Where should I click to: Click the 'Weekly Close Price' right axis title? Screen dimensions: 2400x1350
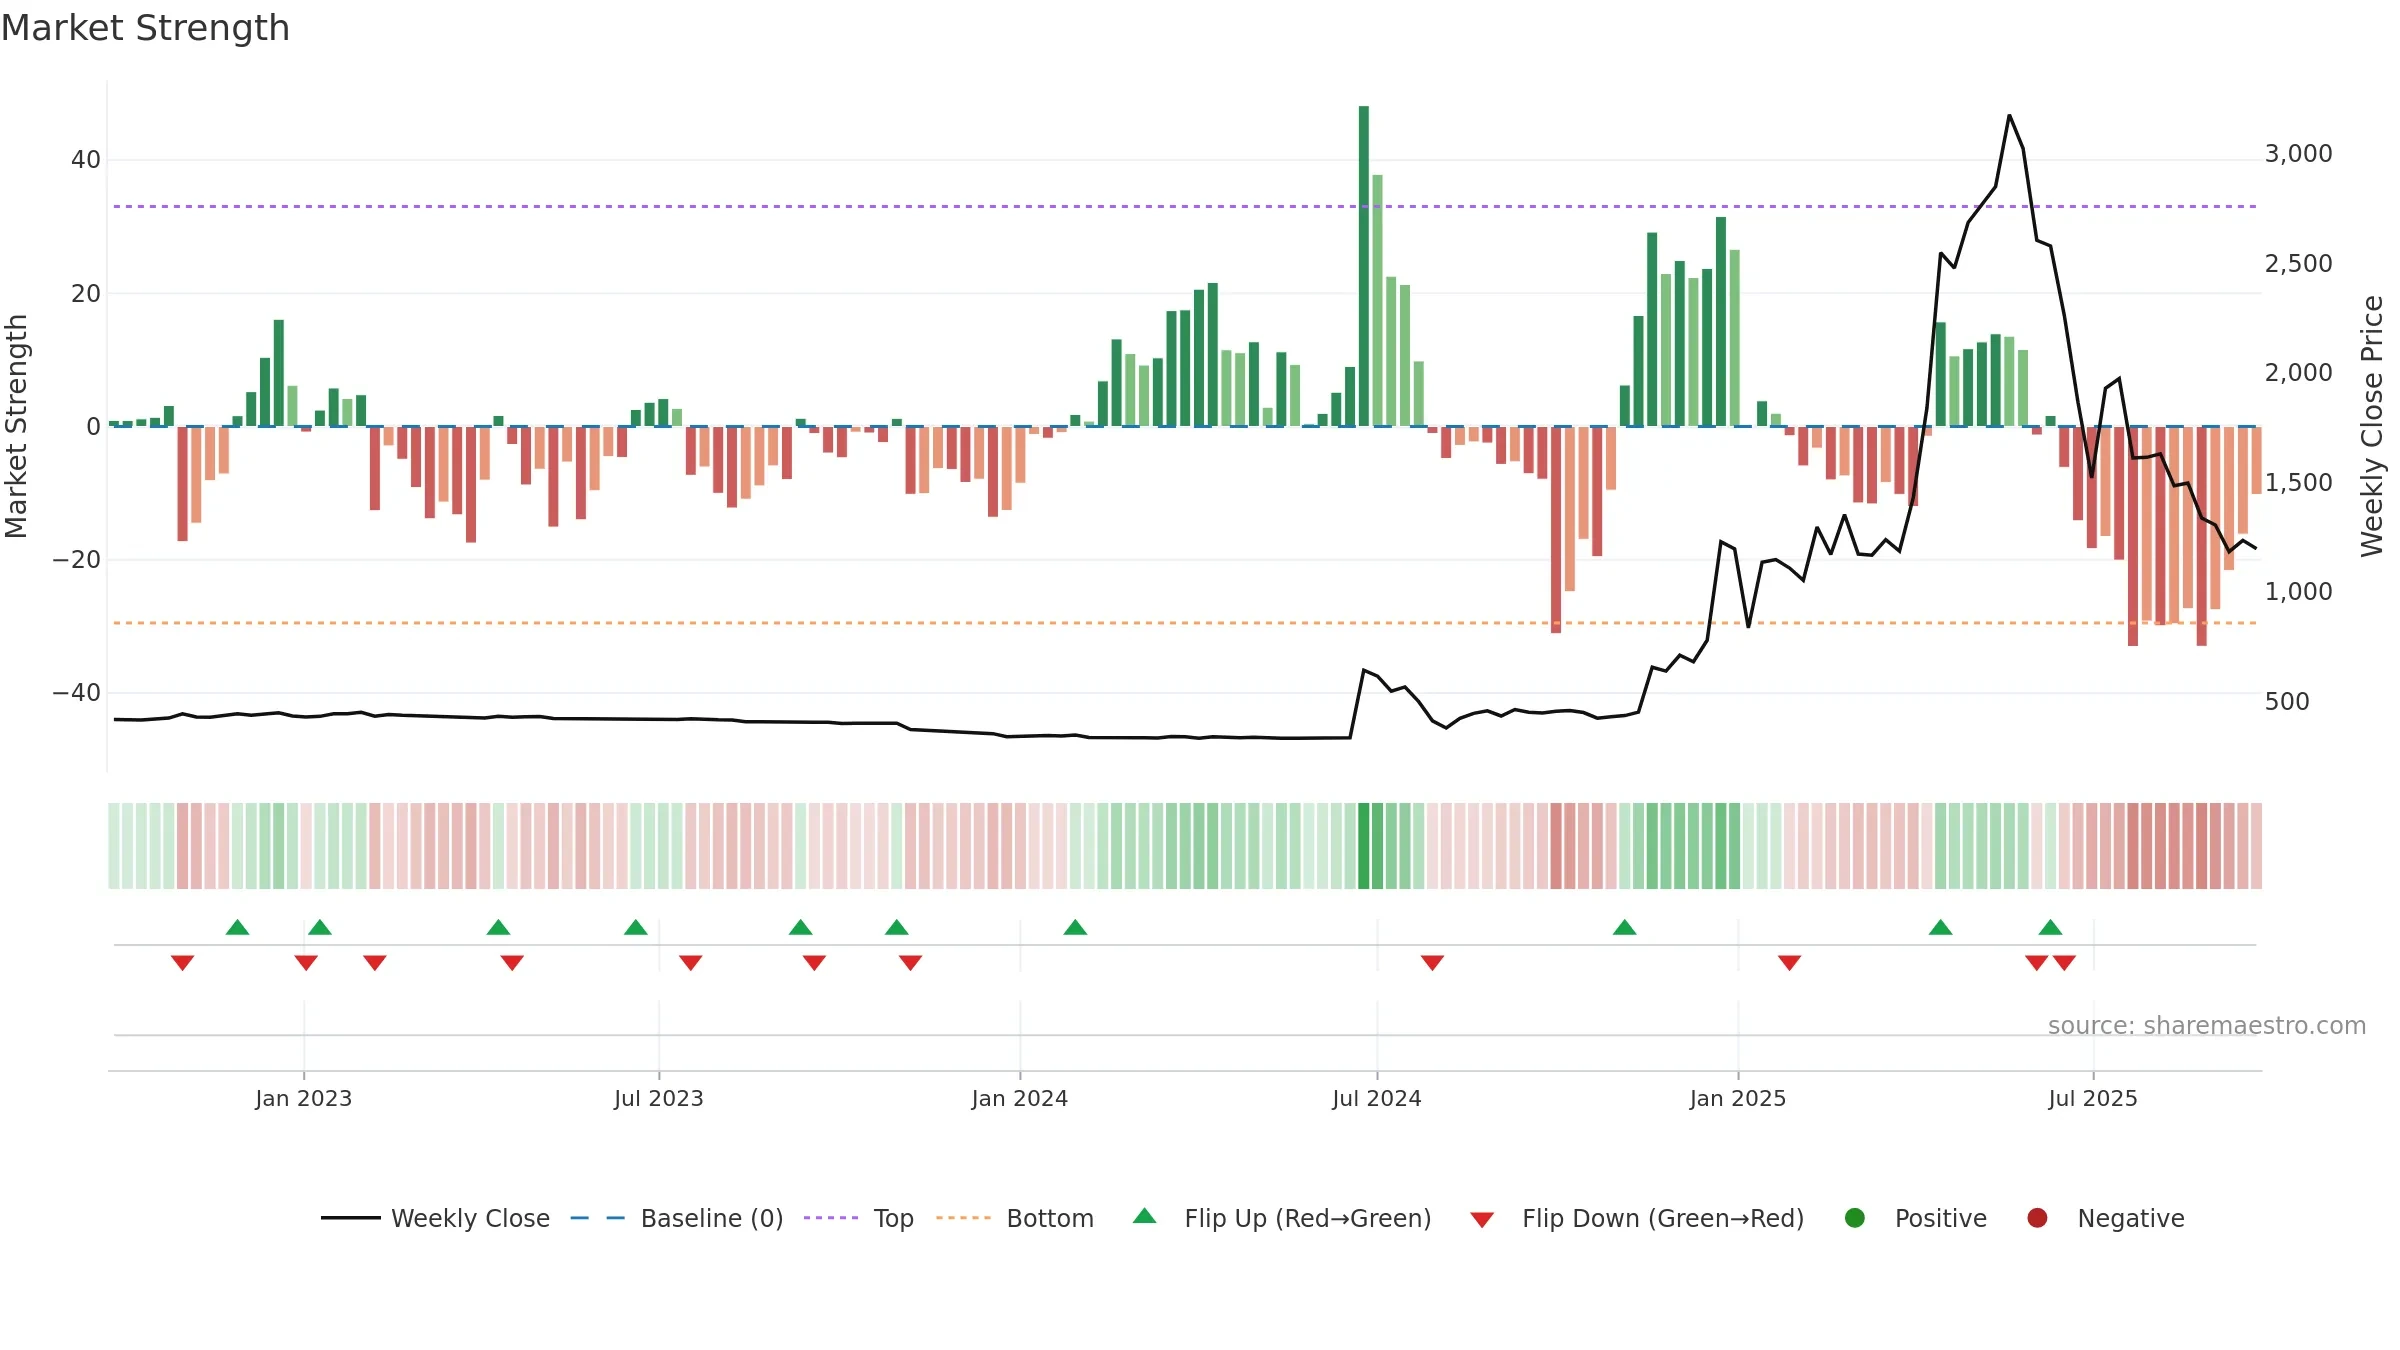pyautogui.click(x=2372, y=426)
